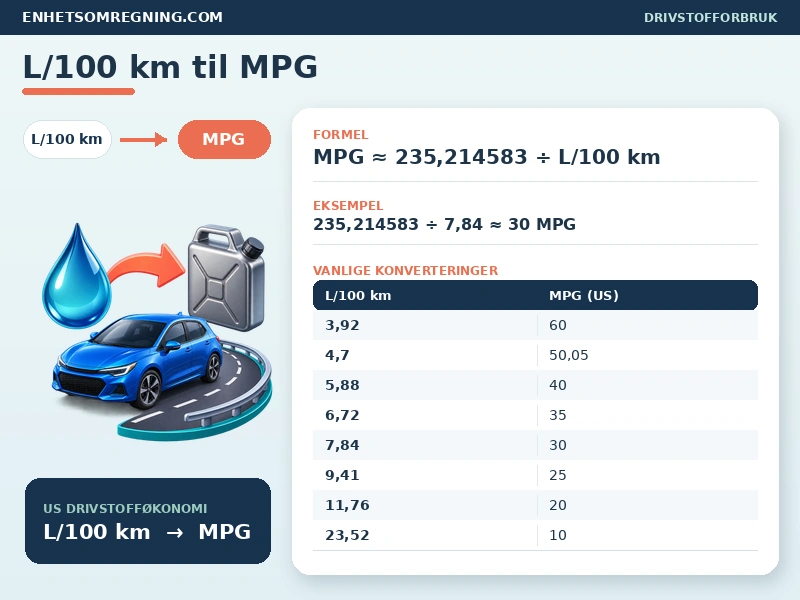Screen dimensions: 800x600
Task: Click the formula MPG ≈ 235,214583 ÷ L/100 km
Action: [x=487, y=157]
